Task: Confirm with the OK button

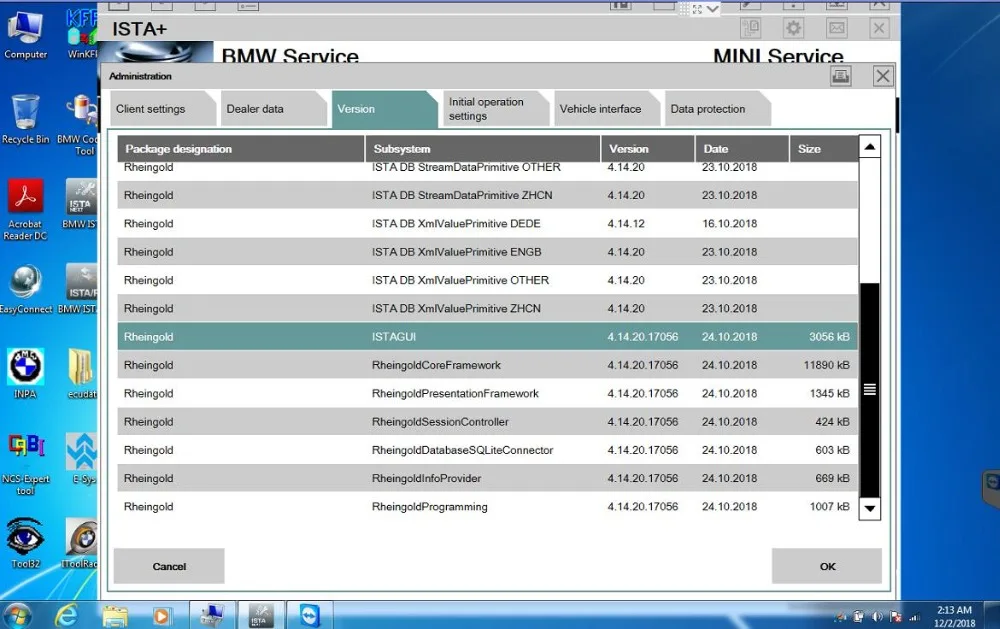Action: [827, 566]
